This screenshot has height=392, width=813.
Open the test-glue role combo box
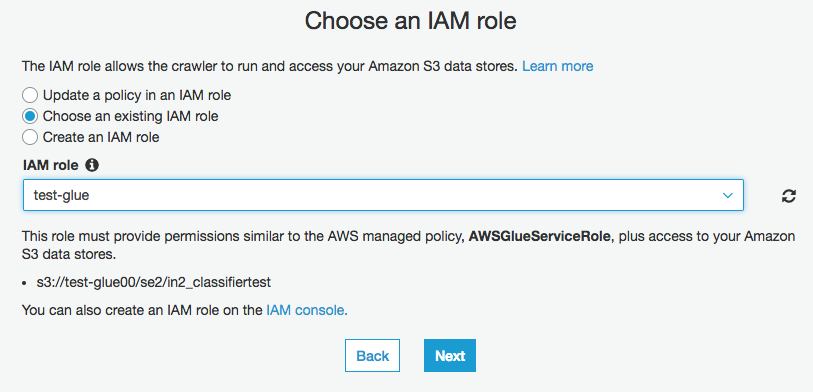coord(383,195)
